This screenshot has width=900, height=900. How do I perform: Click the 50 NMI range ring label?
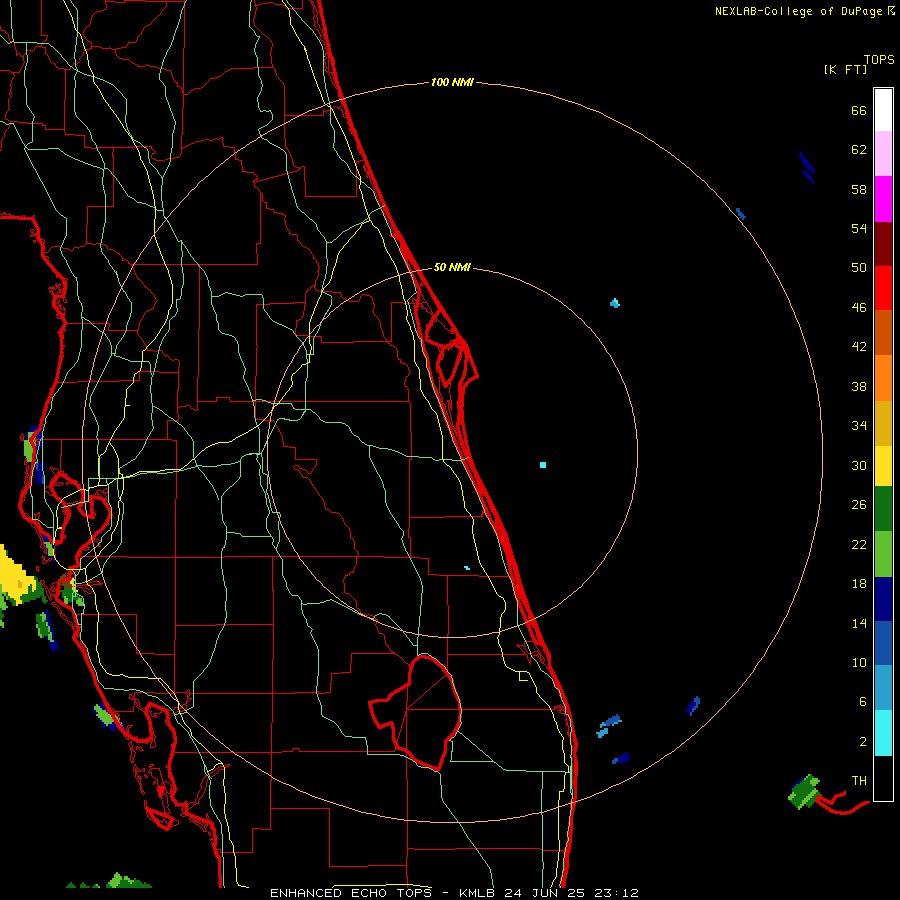pos(452,267)
